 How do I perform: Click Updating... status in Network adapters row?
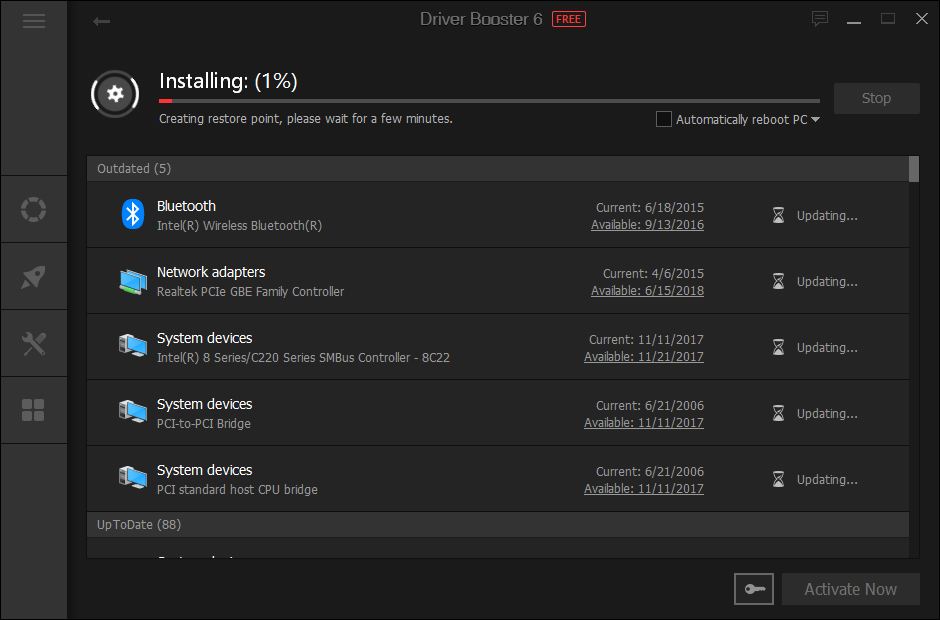827,282
